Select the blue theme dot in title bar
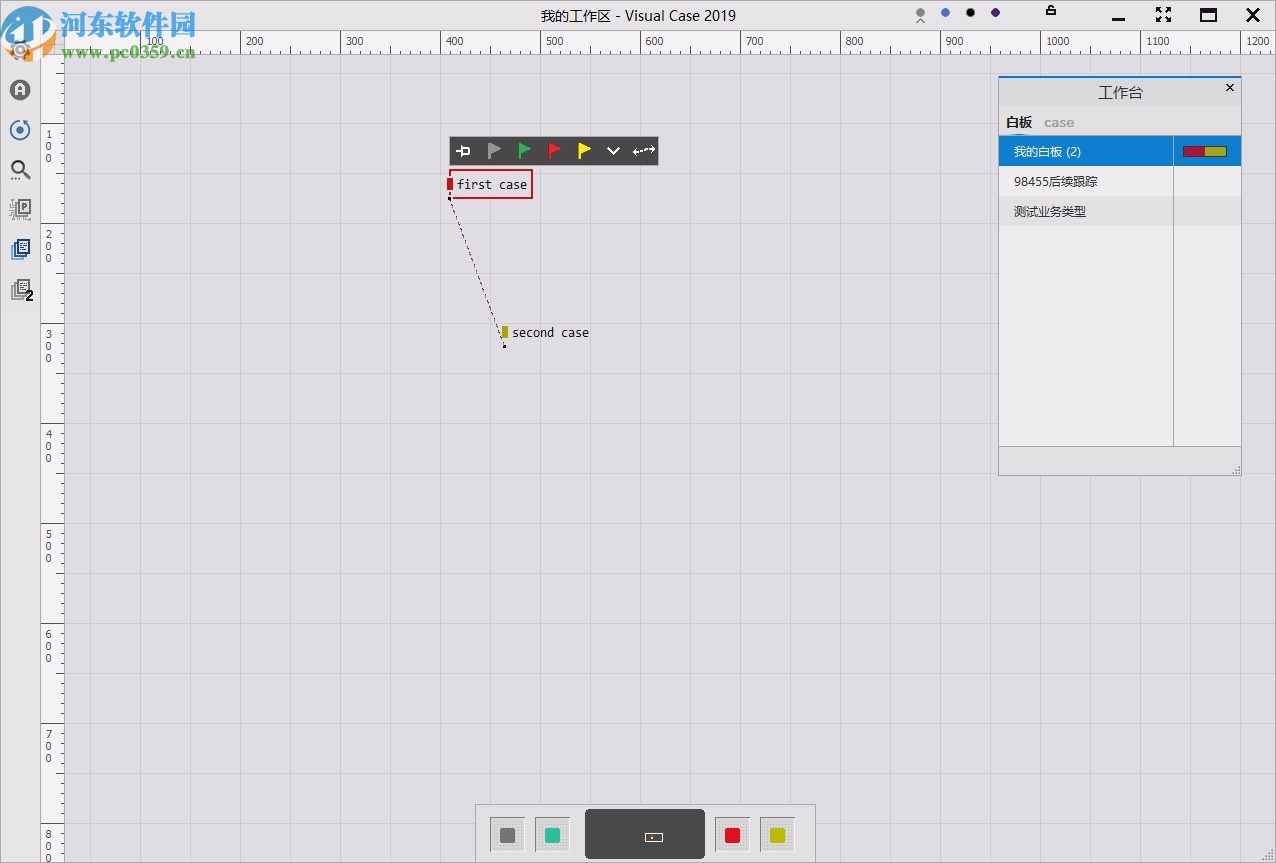The height and width of the screenshot is (863, 1276). 945,13
